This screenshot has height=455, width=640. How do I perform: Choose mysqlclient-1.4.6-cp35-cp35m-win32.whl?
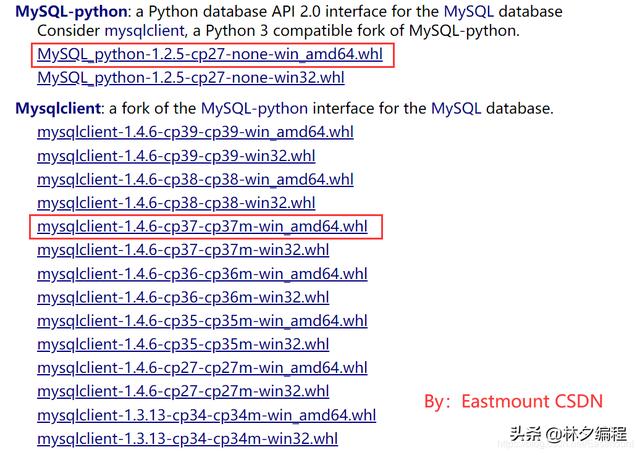tap(183, 344)
